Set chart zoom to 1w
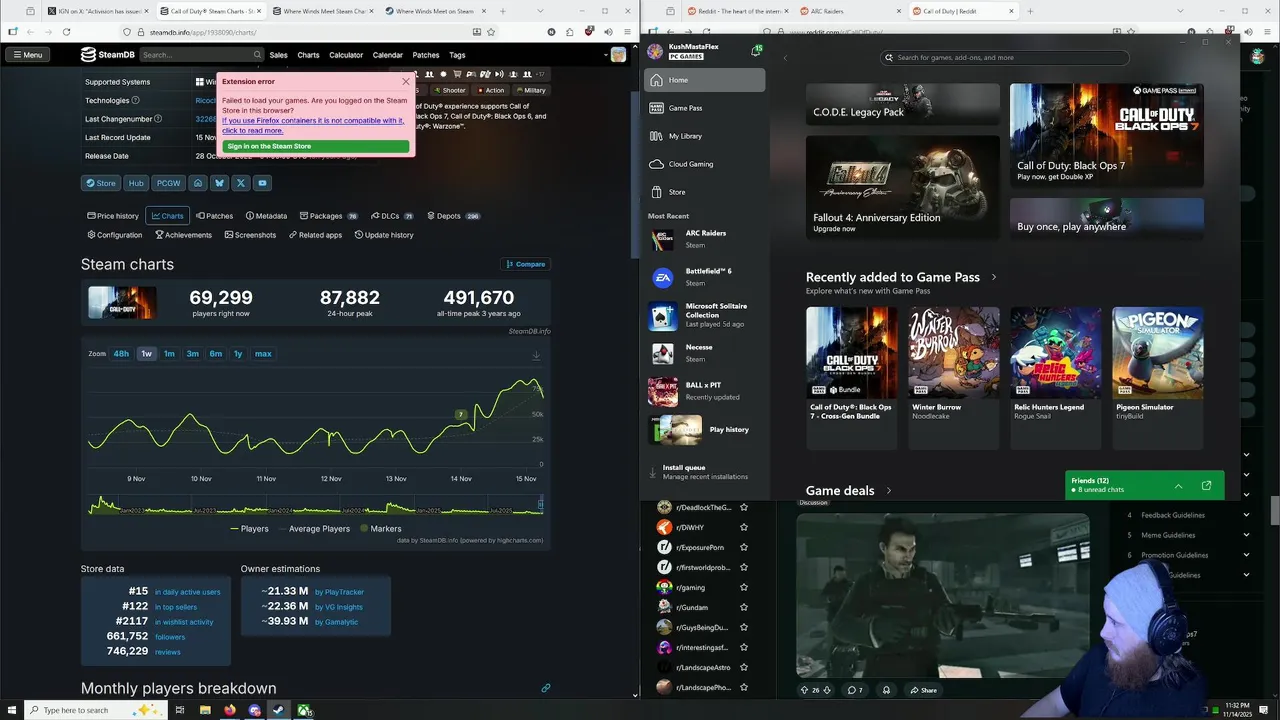The height and width of the screenshot is (720, 1280). 146,354
